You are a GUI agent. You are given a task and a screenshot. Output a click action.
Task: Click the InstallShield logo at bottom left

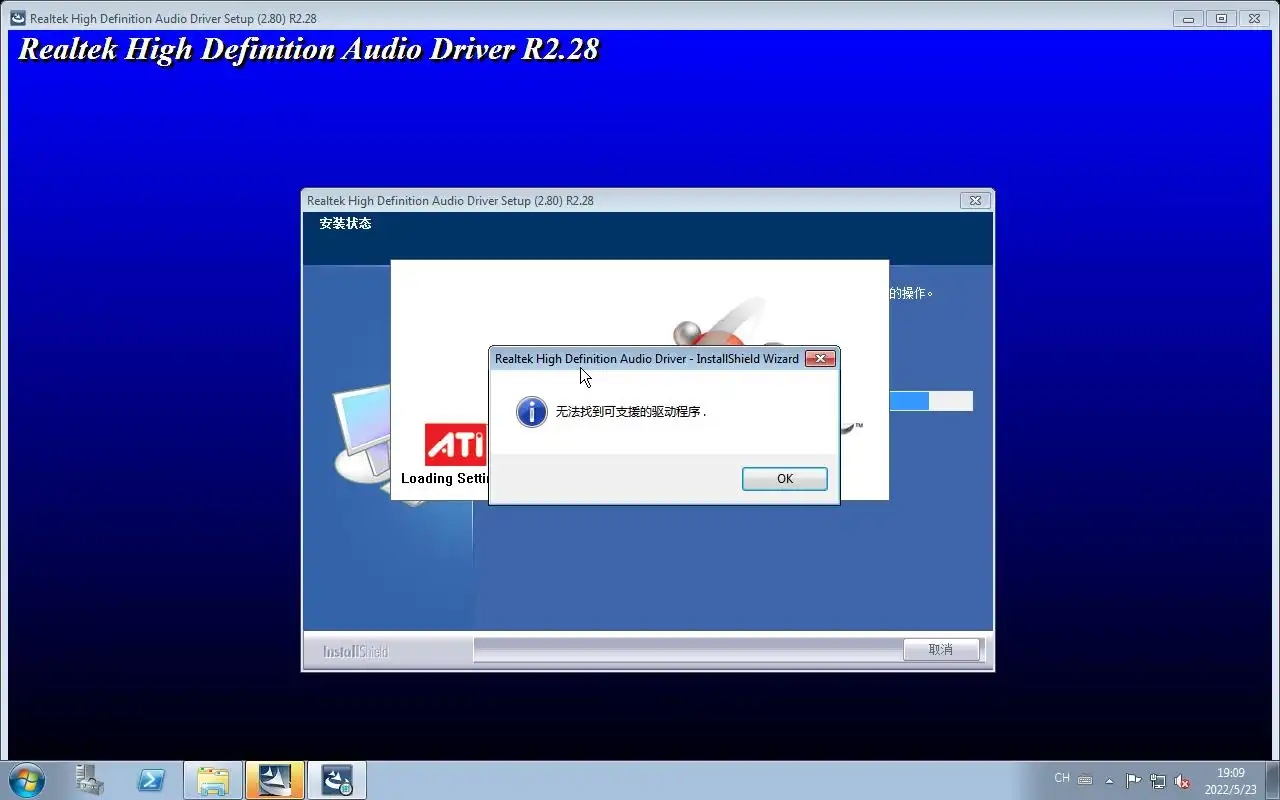[355, 651]
